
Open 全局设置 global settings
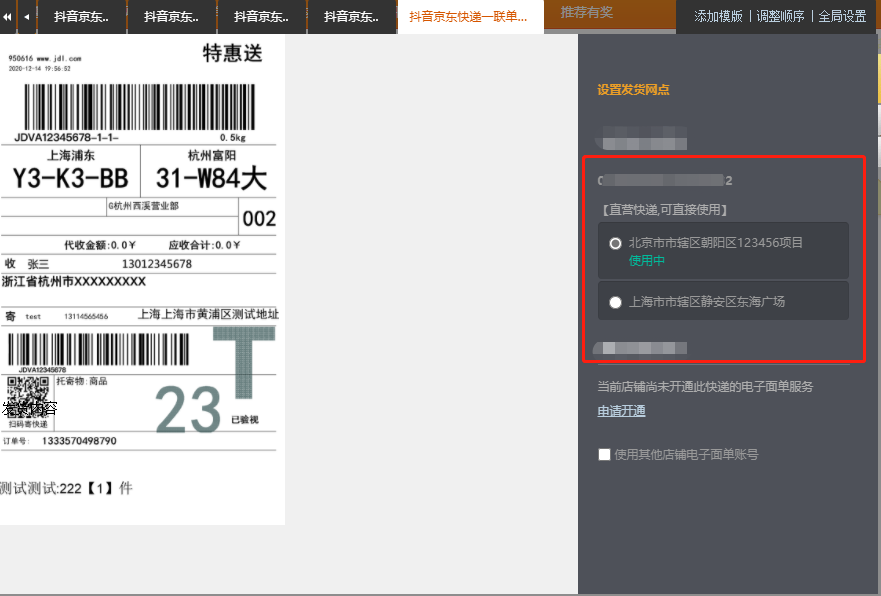(x=842, y=16)
